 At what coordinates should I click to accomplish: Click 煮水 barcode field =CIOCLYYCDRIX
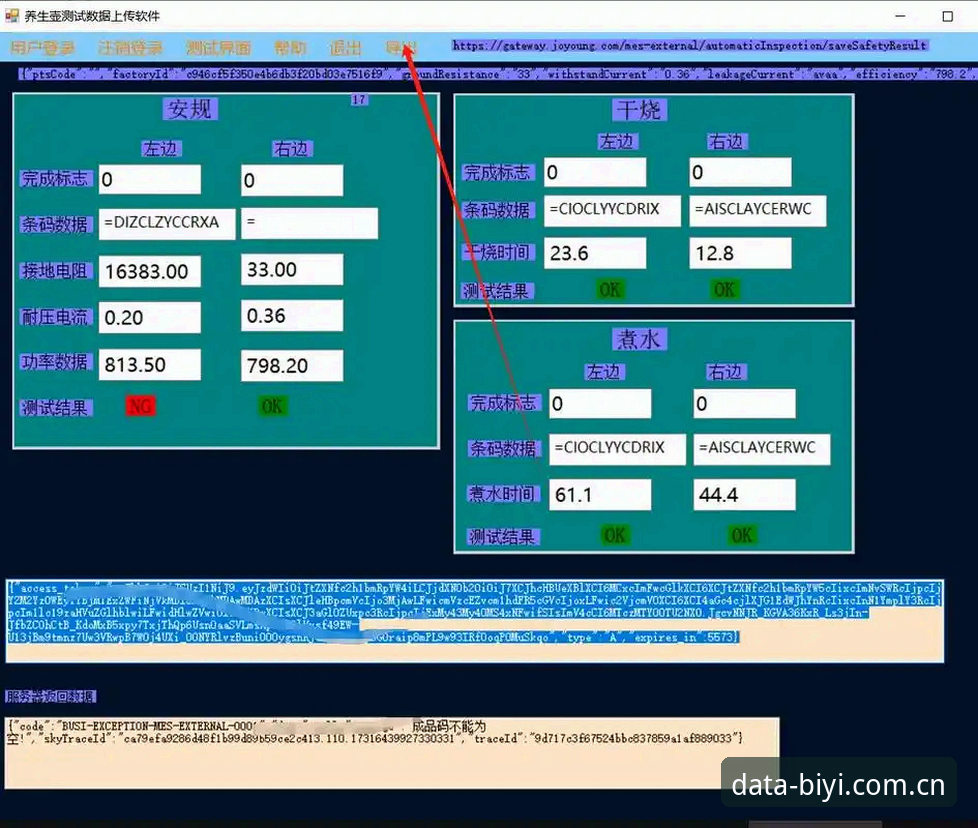617,449
